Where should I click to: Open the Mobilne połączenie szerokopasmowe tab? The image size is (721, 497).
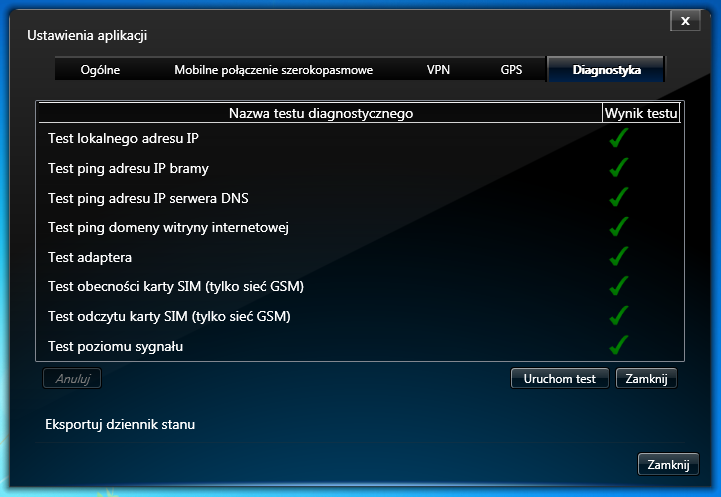point(273,70)
